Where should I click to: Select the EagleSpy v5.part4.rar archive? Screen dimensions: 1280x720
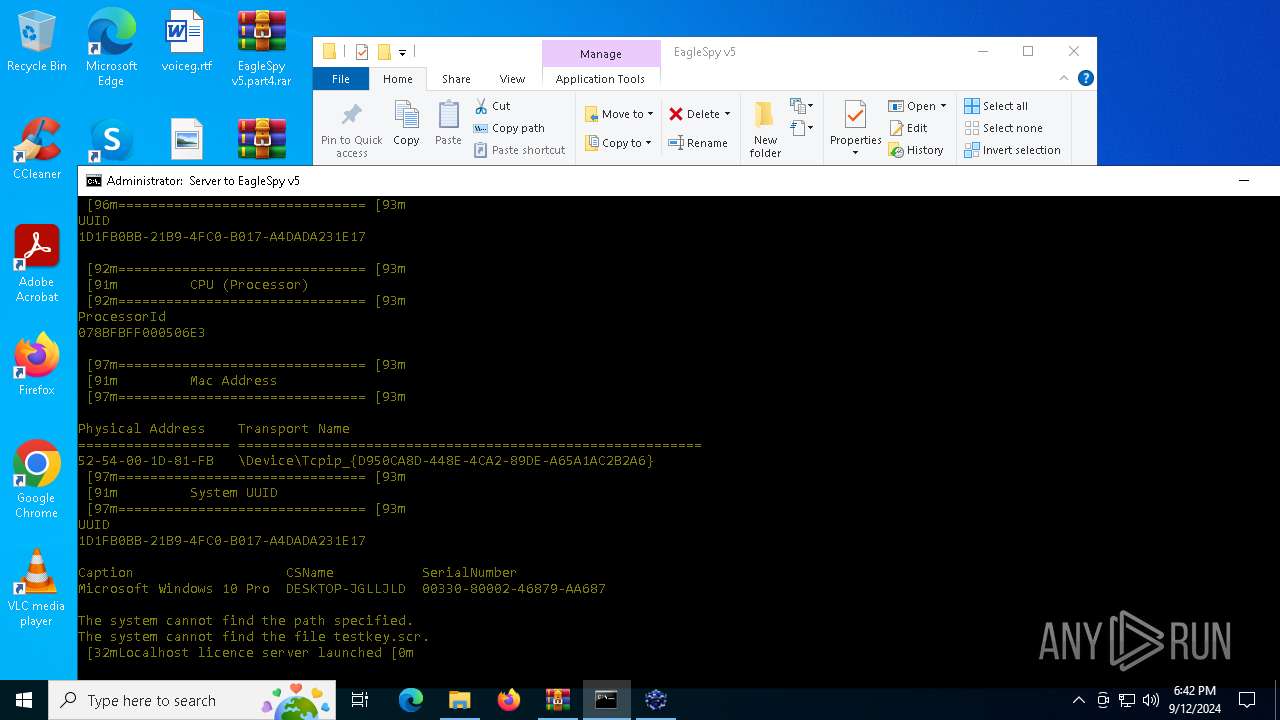[261, 47]
